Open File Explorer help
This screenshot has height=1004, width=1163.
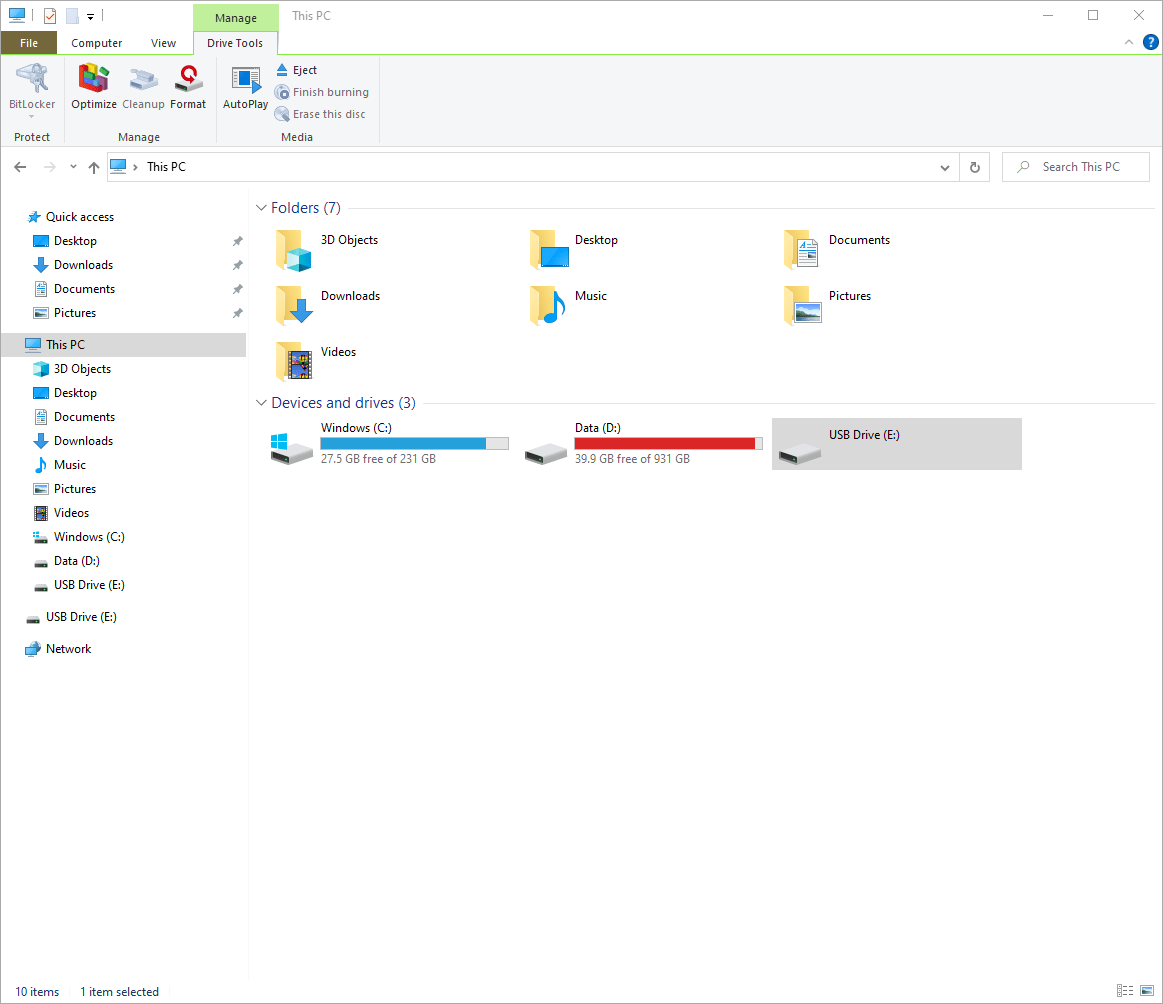[x=1150, y=42]
